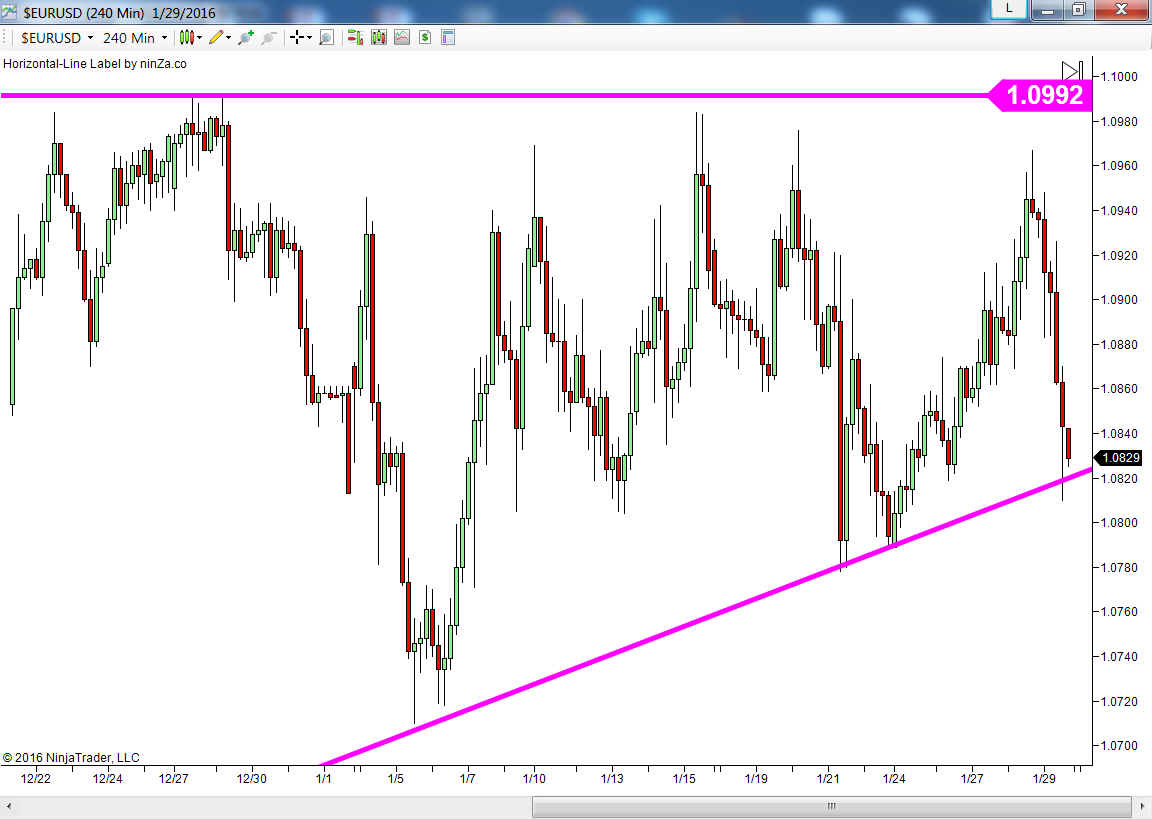1152x819 pixels.
Task: Click the window title '$EURUSD (240 Min) 1/29/2016'
Action: coord(119,12)
